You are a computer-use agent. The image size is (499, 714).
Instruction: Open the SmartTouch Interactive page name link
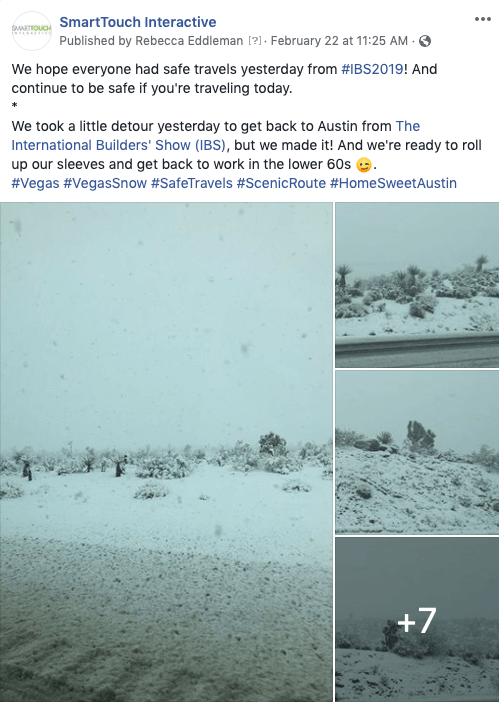pos(138,22)
